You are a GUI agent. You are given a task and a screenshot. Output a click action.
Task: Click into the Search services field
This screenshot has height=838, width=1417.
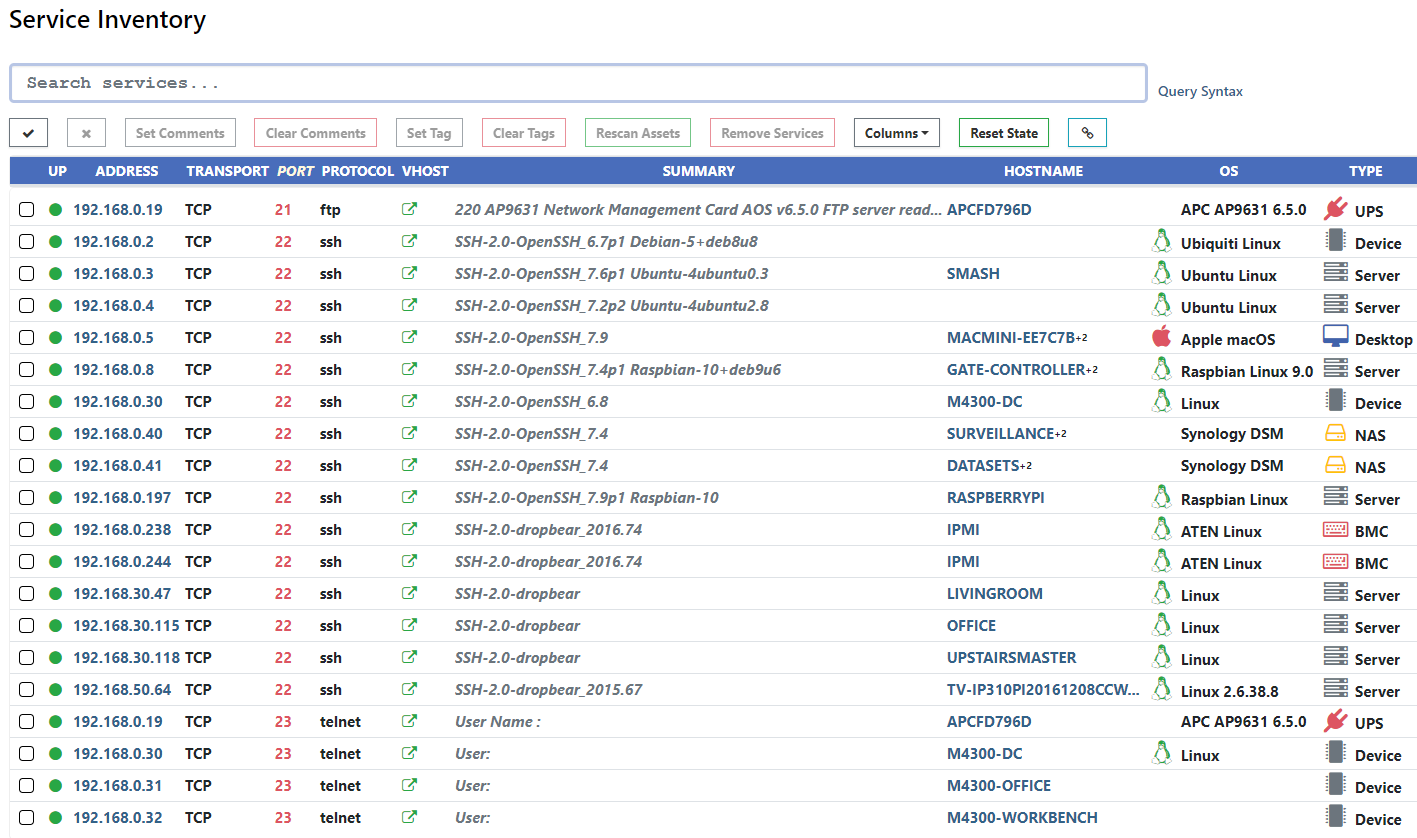pos(577,83)
